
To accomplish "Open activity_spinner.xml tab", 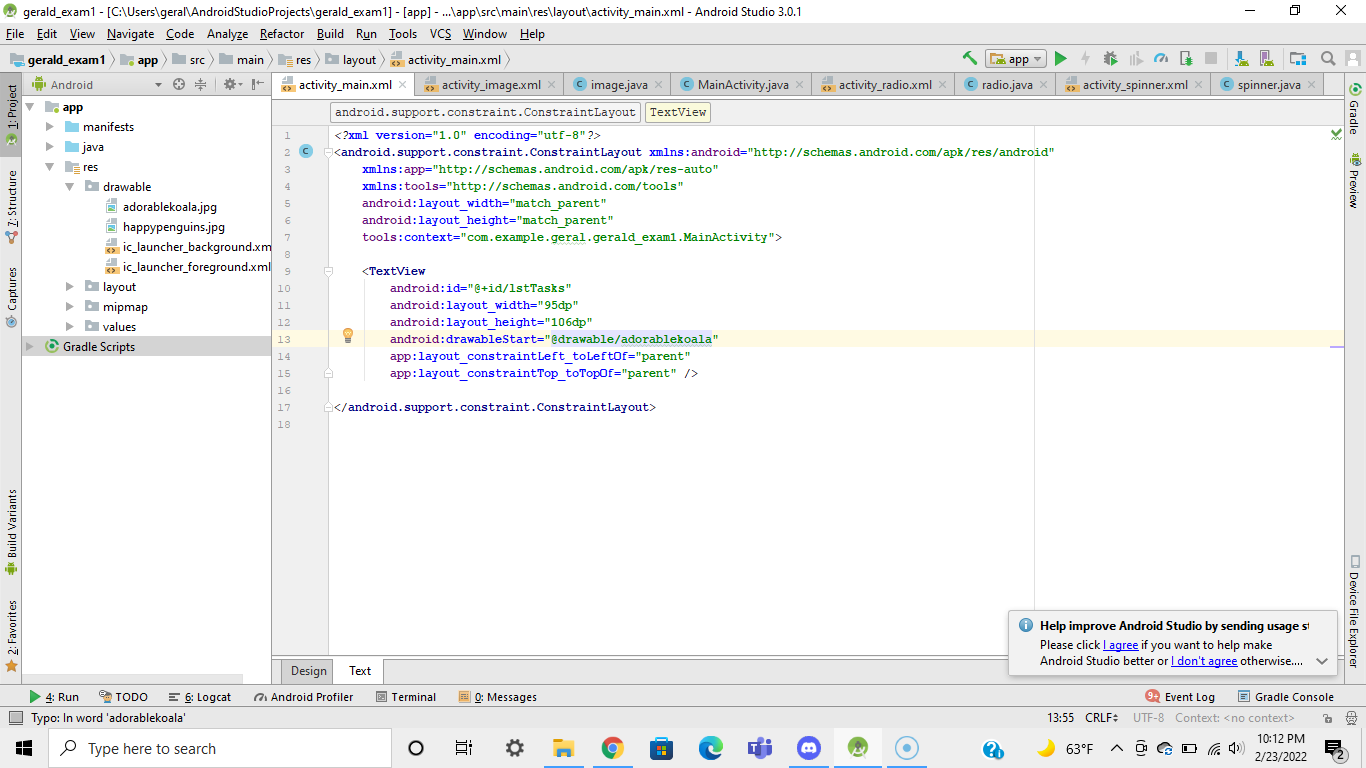I will 1135,85.
